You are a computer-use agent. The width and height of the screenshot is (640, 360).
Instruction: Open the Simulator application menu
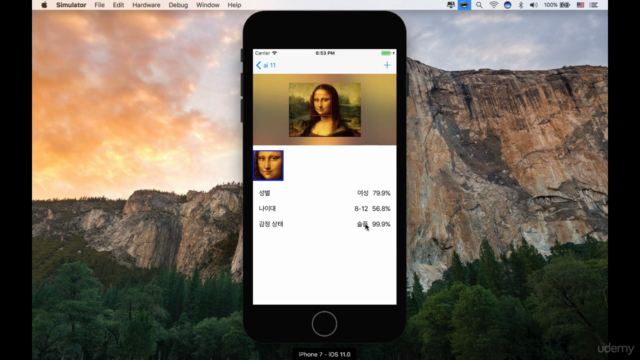[x=71, y=5]
